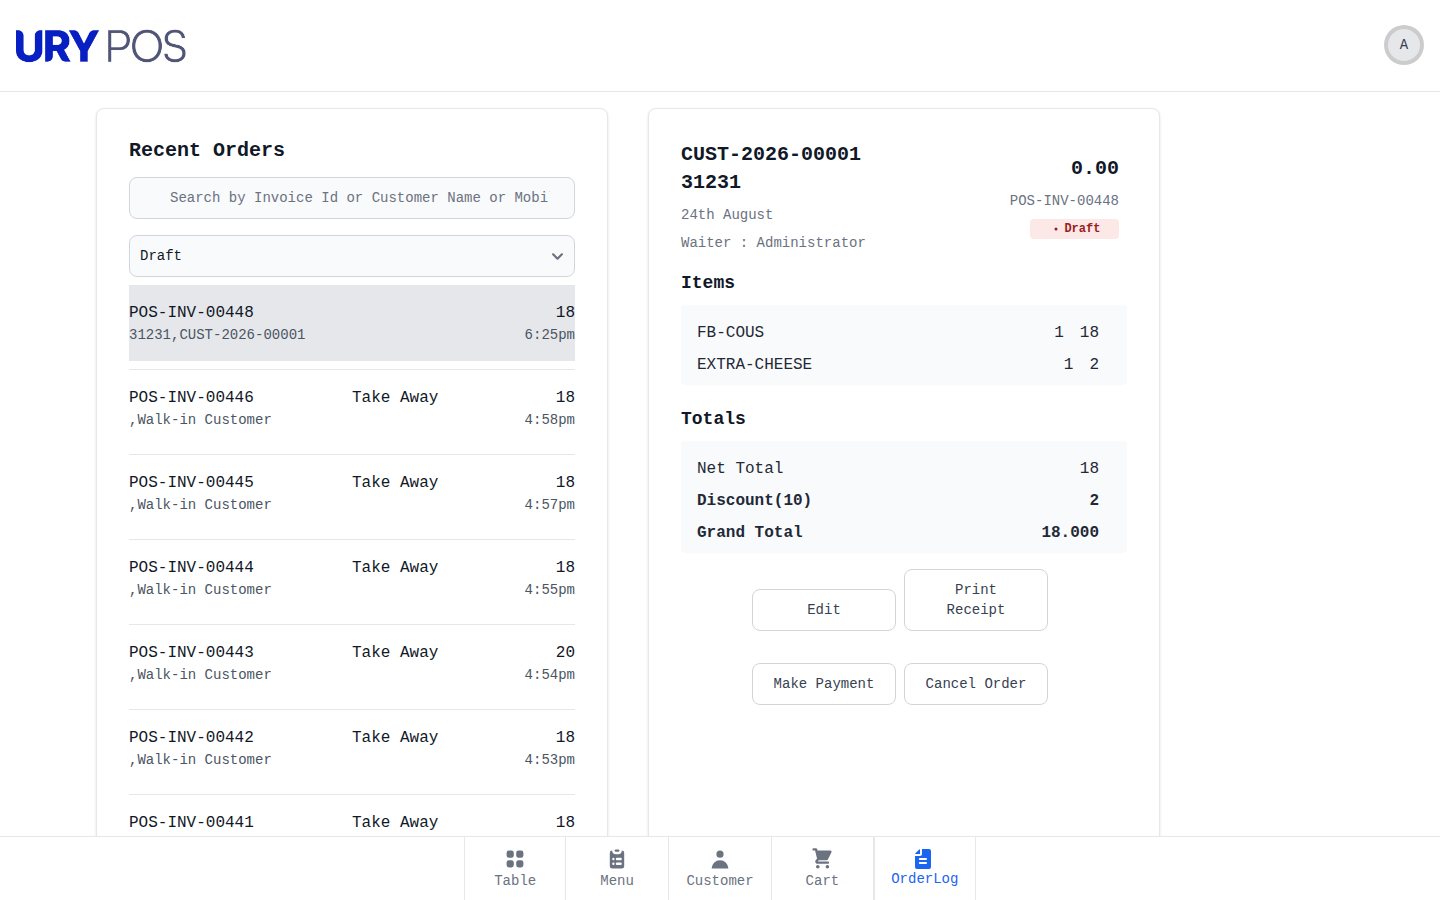Select order POS-INV-00446
1440x900 pixels.
coord(352,408)
